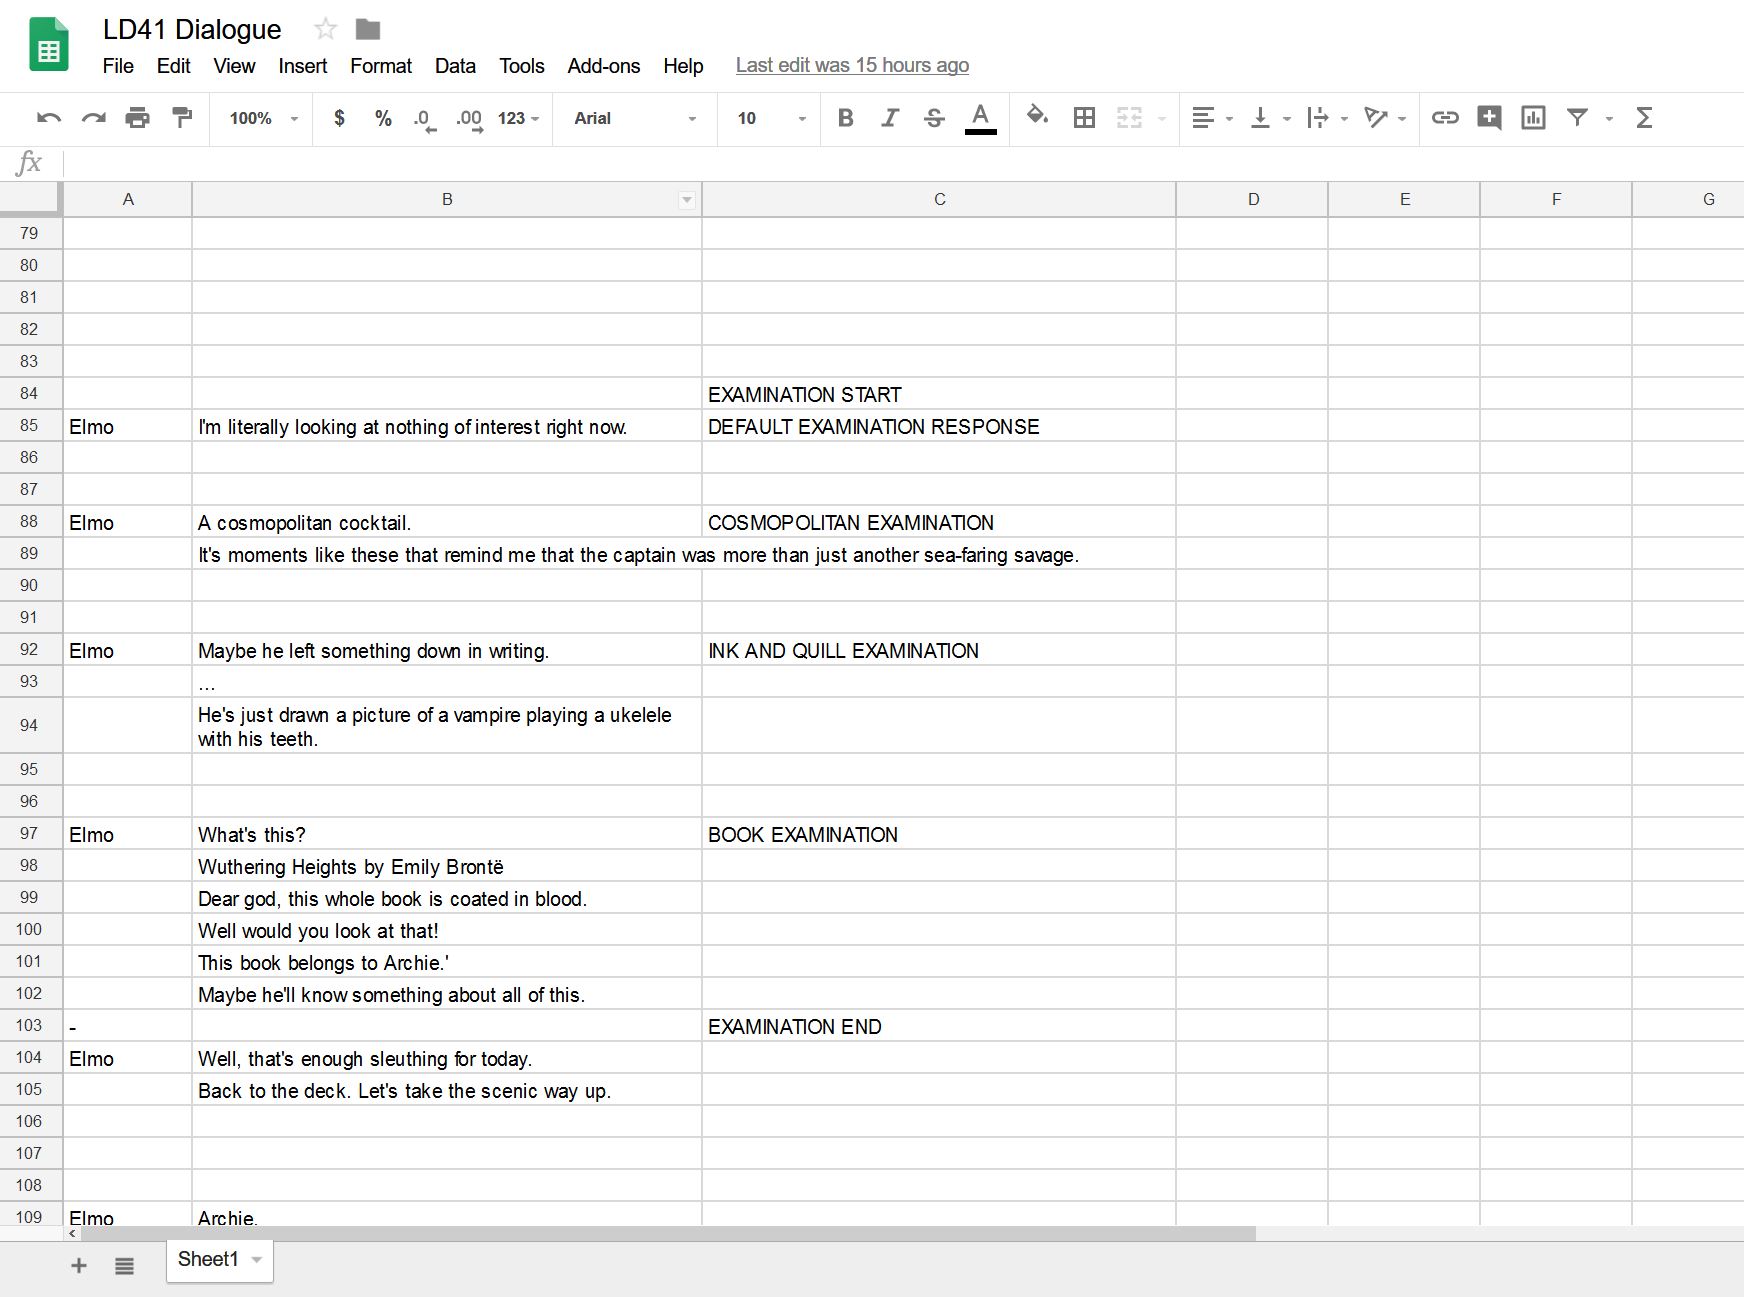The width and height of the screenshot is (1744, 1297).
Task: Open the Insert menu
Action: (303, 66)
